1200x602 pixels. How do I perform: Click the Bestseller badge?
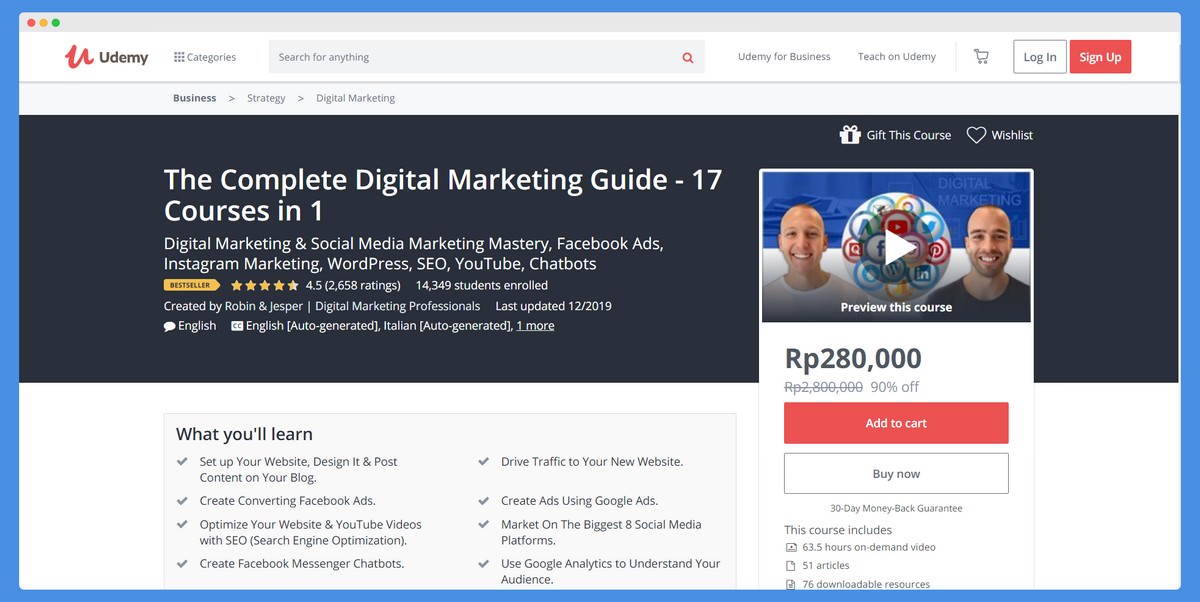coord(192,285)
